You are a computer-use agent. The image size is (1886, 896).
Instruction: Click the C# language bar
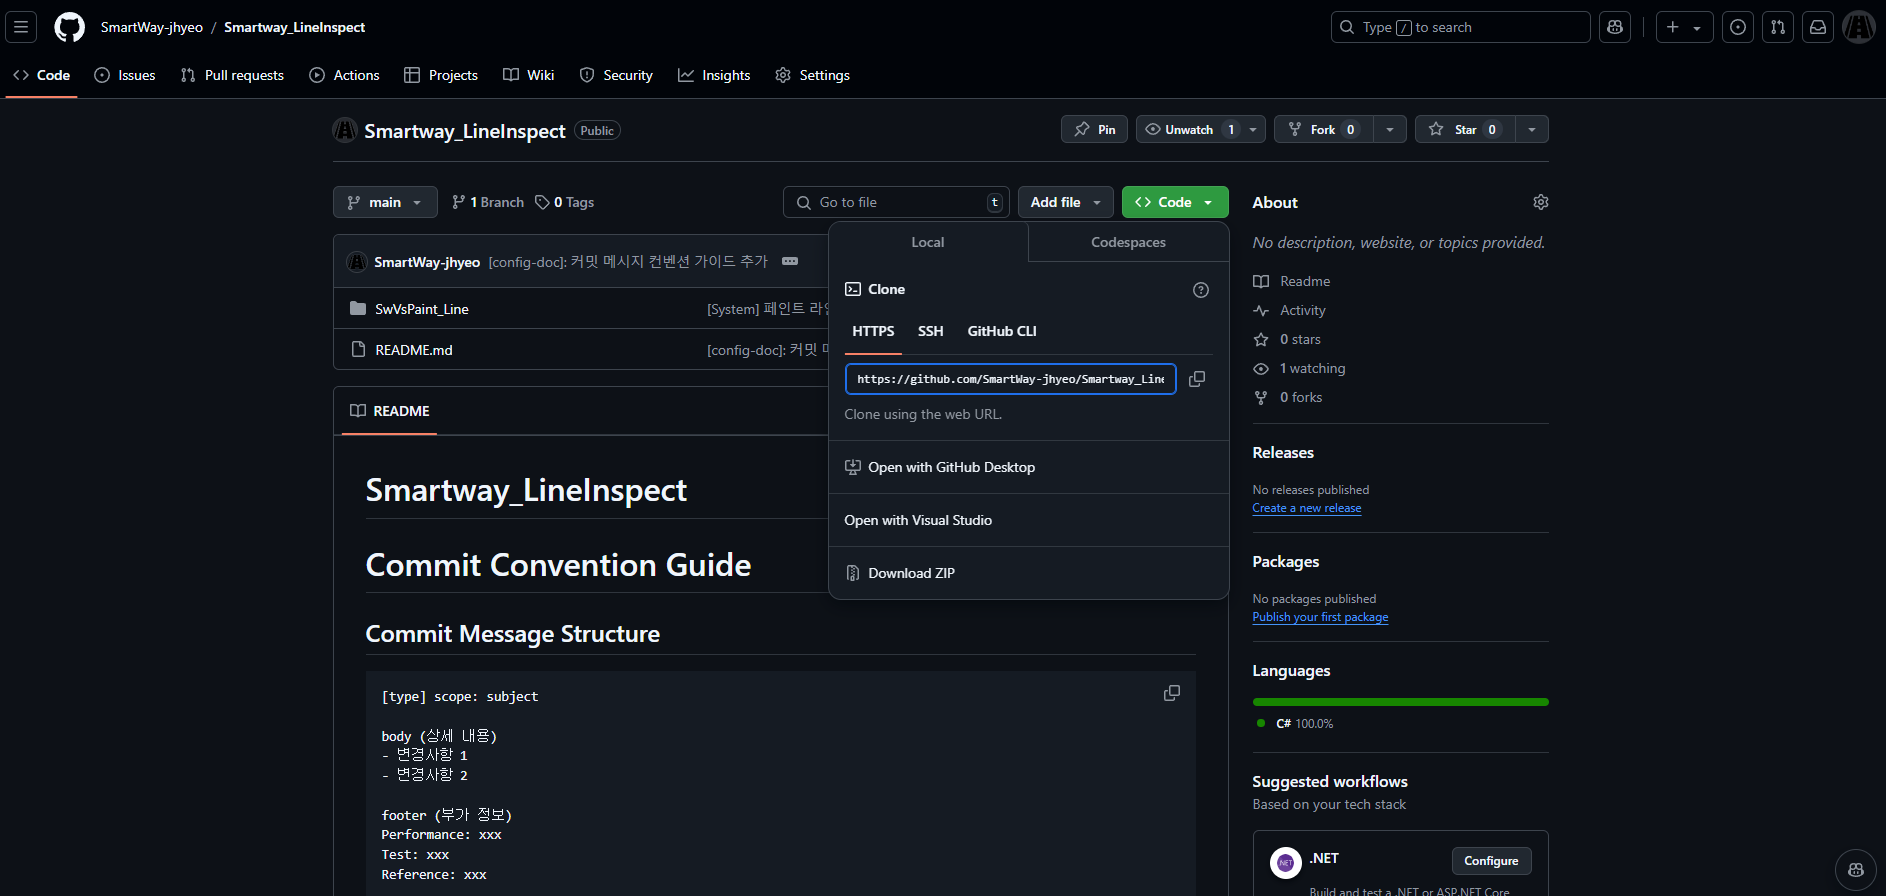pyautogui.click(x=1401, y=702)
